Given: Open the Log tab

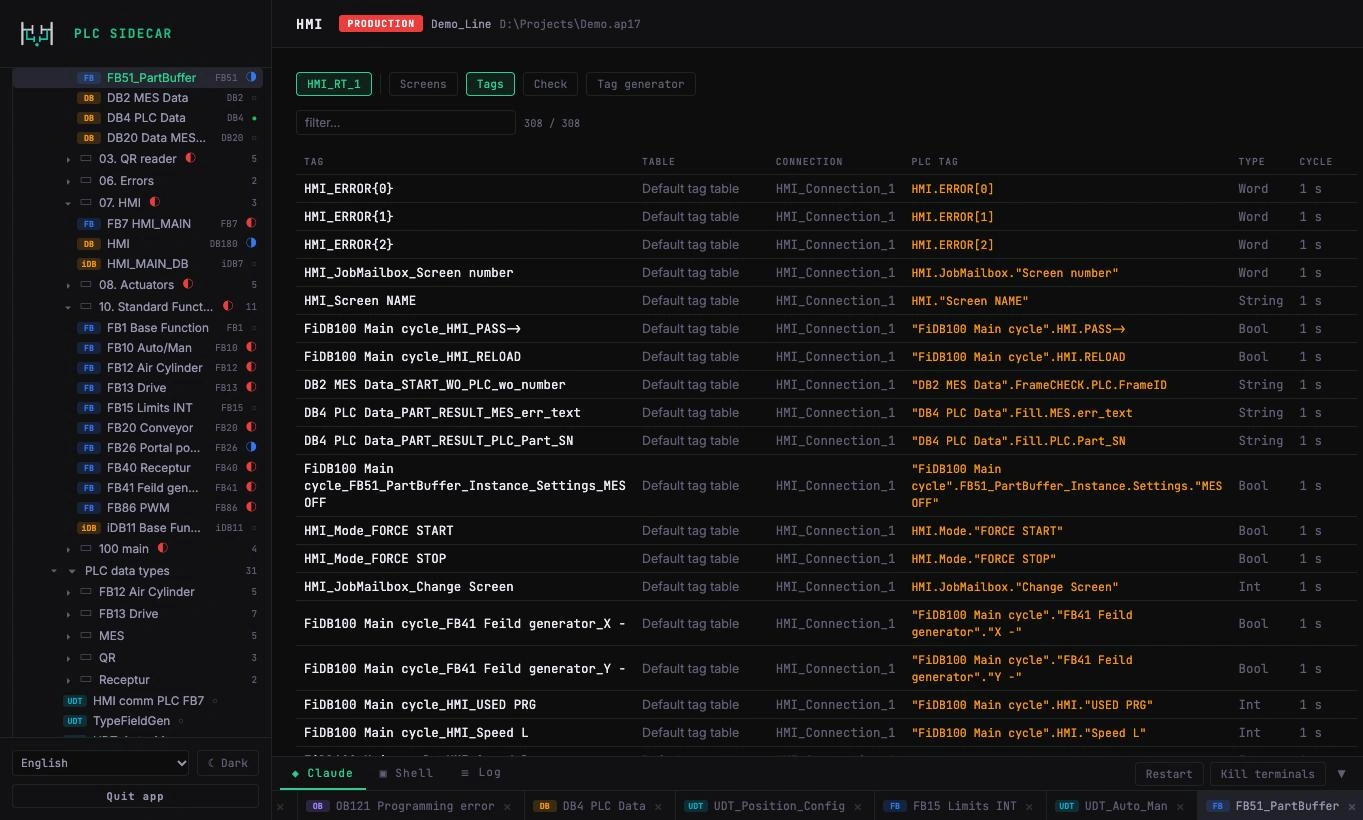Looking at the screenshot, I should (x=481, y=773).
